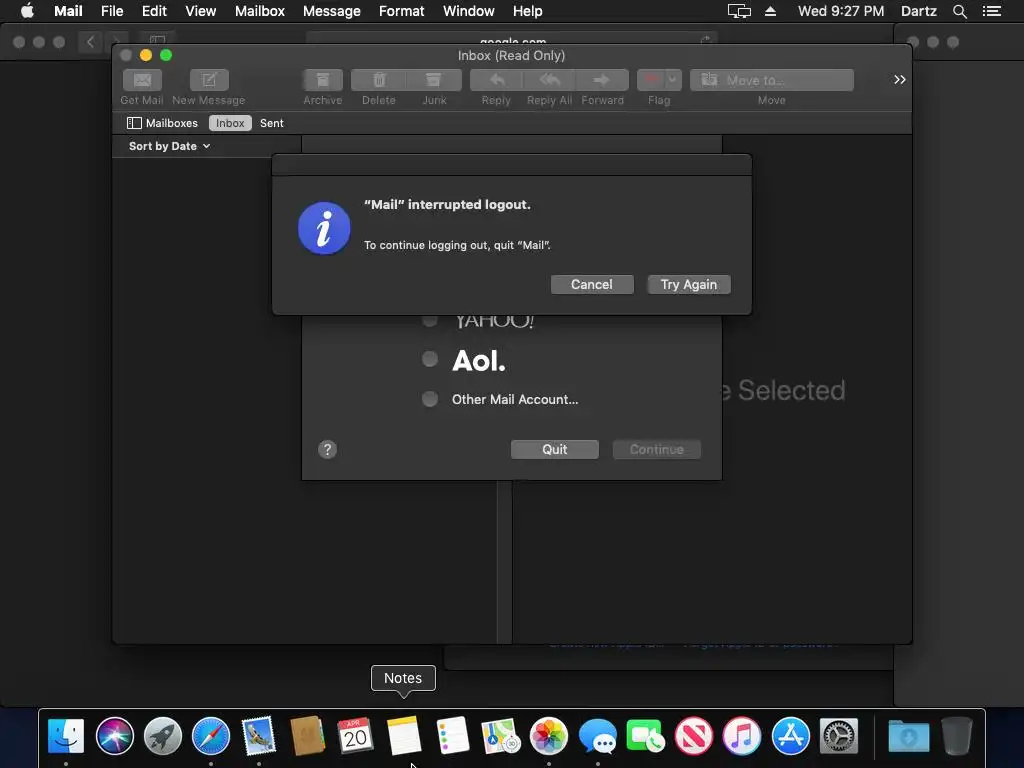Screen dimensions: 1024x768
Task: Select the Aol. account radio button
Action: point(430,359)
